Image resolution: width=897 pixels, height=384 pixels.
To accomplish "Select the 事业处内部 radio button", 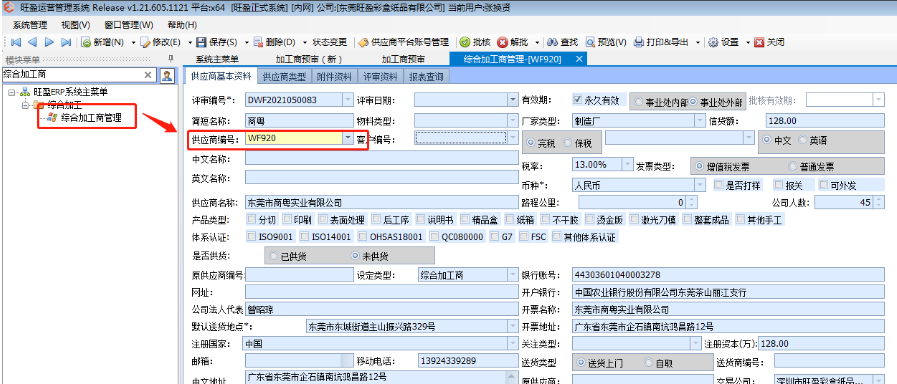I will pos(639,102).
